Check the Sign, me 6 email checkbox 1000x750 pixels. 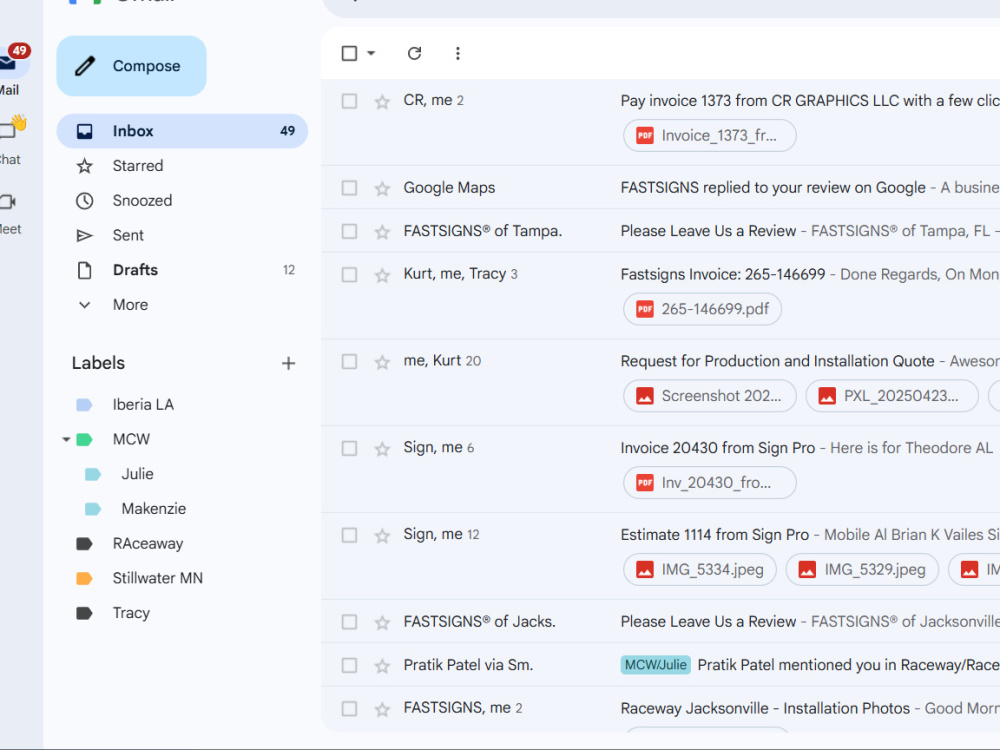coord(349,448)
